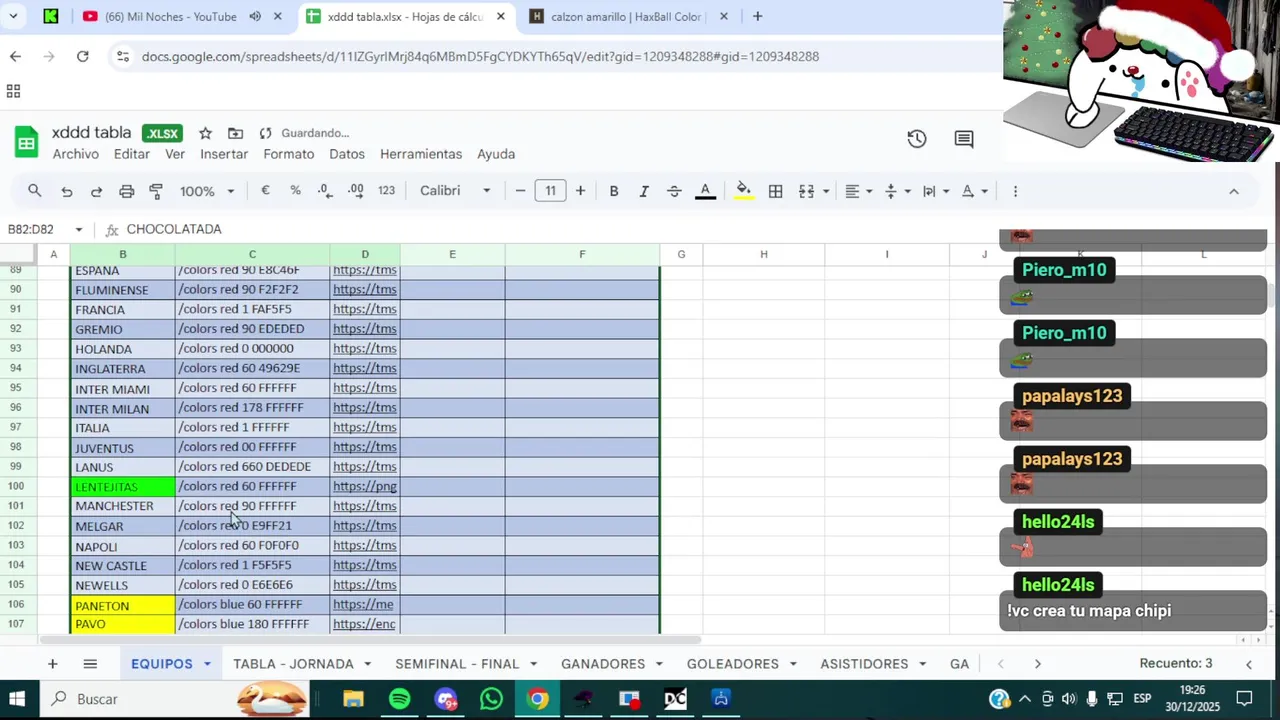This screenshot has height=720, width=1280.
Task: Open the version history clock icon
Action: click(x=917, y=139)
